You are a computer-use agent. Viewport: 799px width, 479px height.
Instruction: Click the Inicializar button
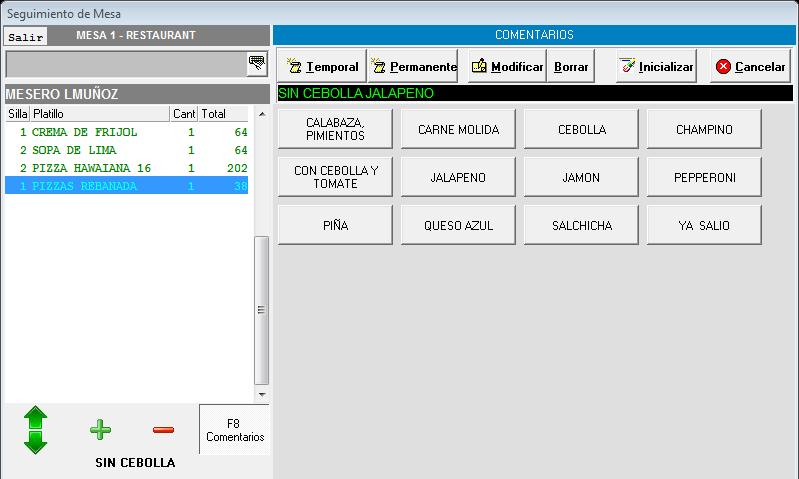tap(656, 66)
